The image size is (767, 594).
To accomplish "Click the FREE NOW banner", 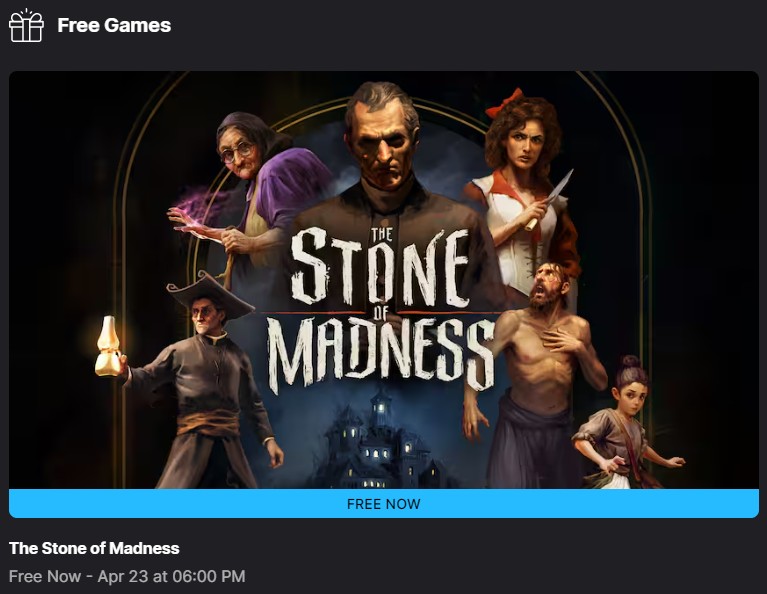I will click(384, 503).
